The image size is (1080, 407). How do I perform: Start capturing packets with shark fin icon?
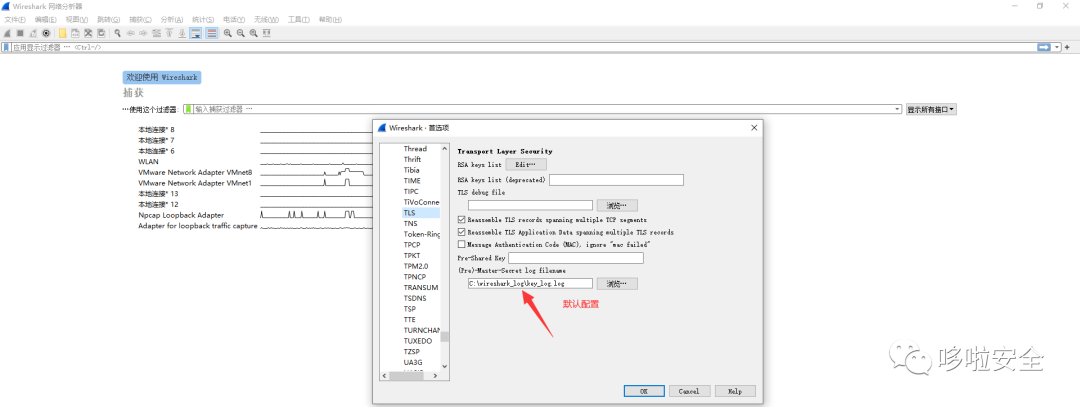coord(7,33)
